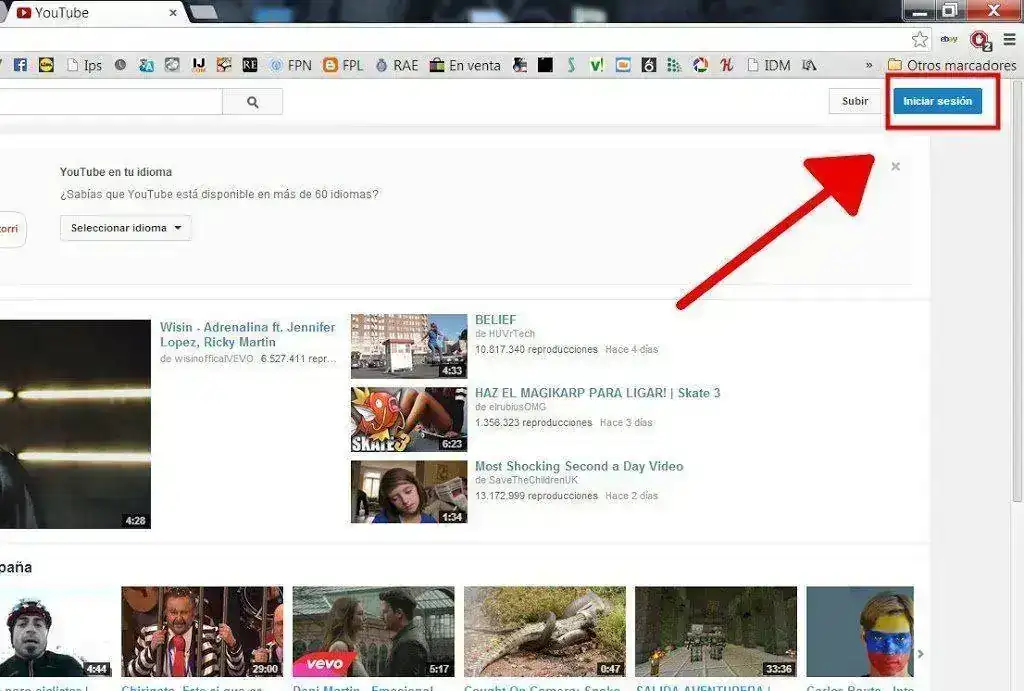Open the Seleccionar idioma dropdown

tap(124, 228)
